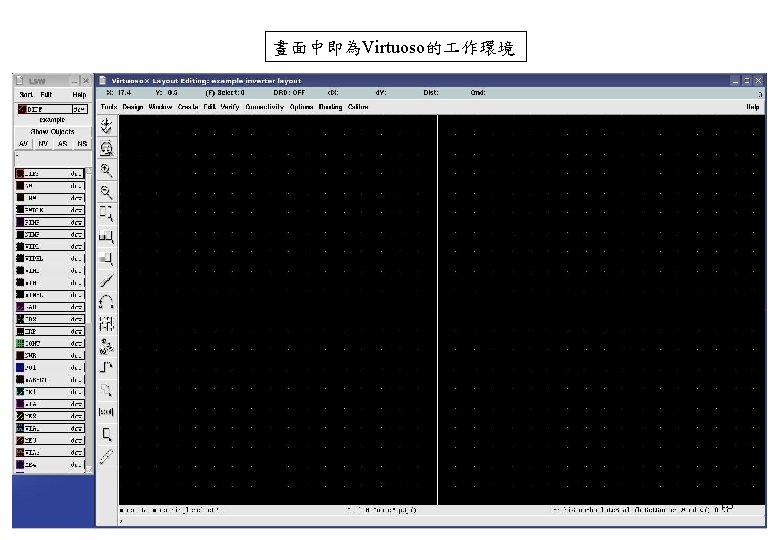The image size is (780, 540).
Task: Click the LSW layer list scrollbar
Action: [90, 321]
